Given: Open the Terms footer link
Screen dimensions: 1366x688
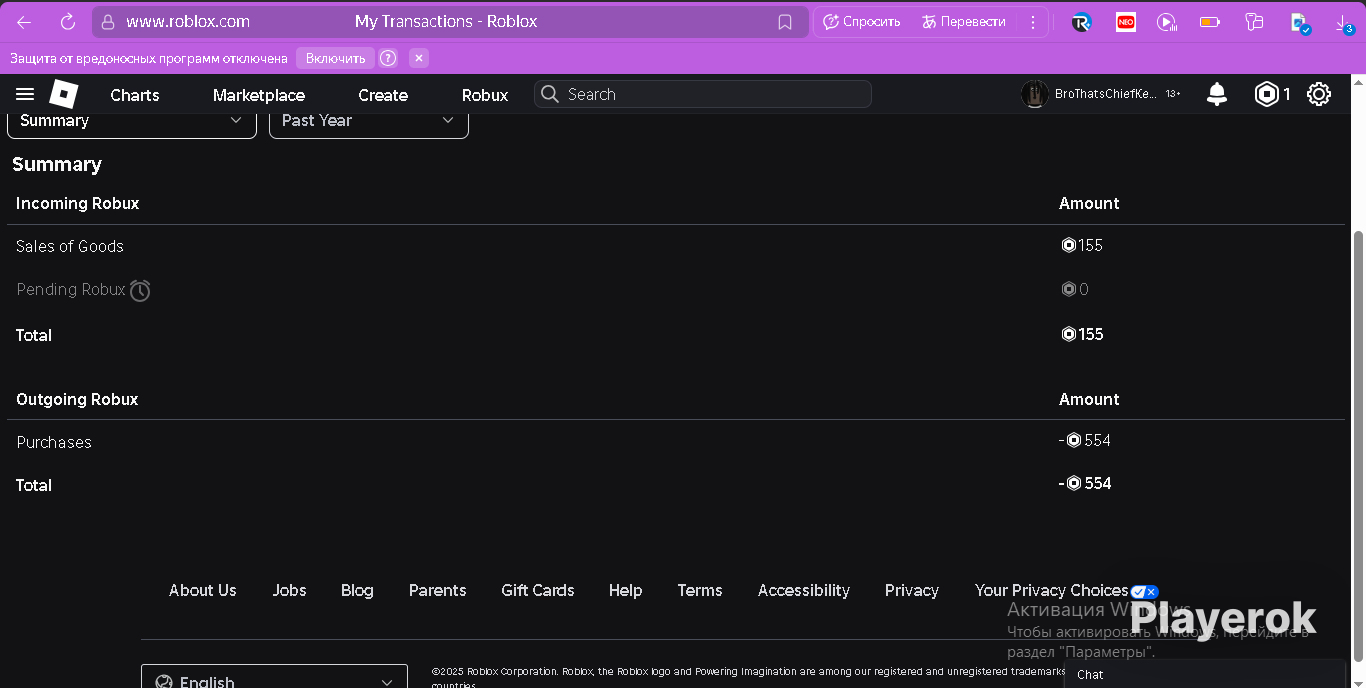Looking at the screenshot, I should pos(700,590).
